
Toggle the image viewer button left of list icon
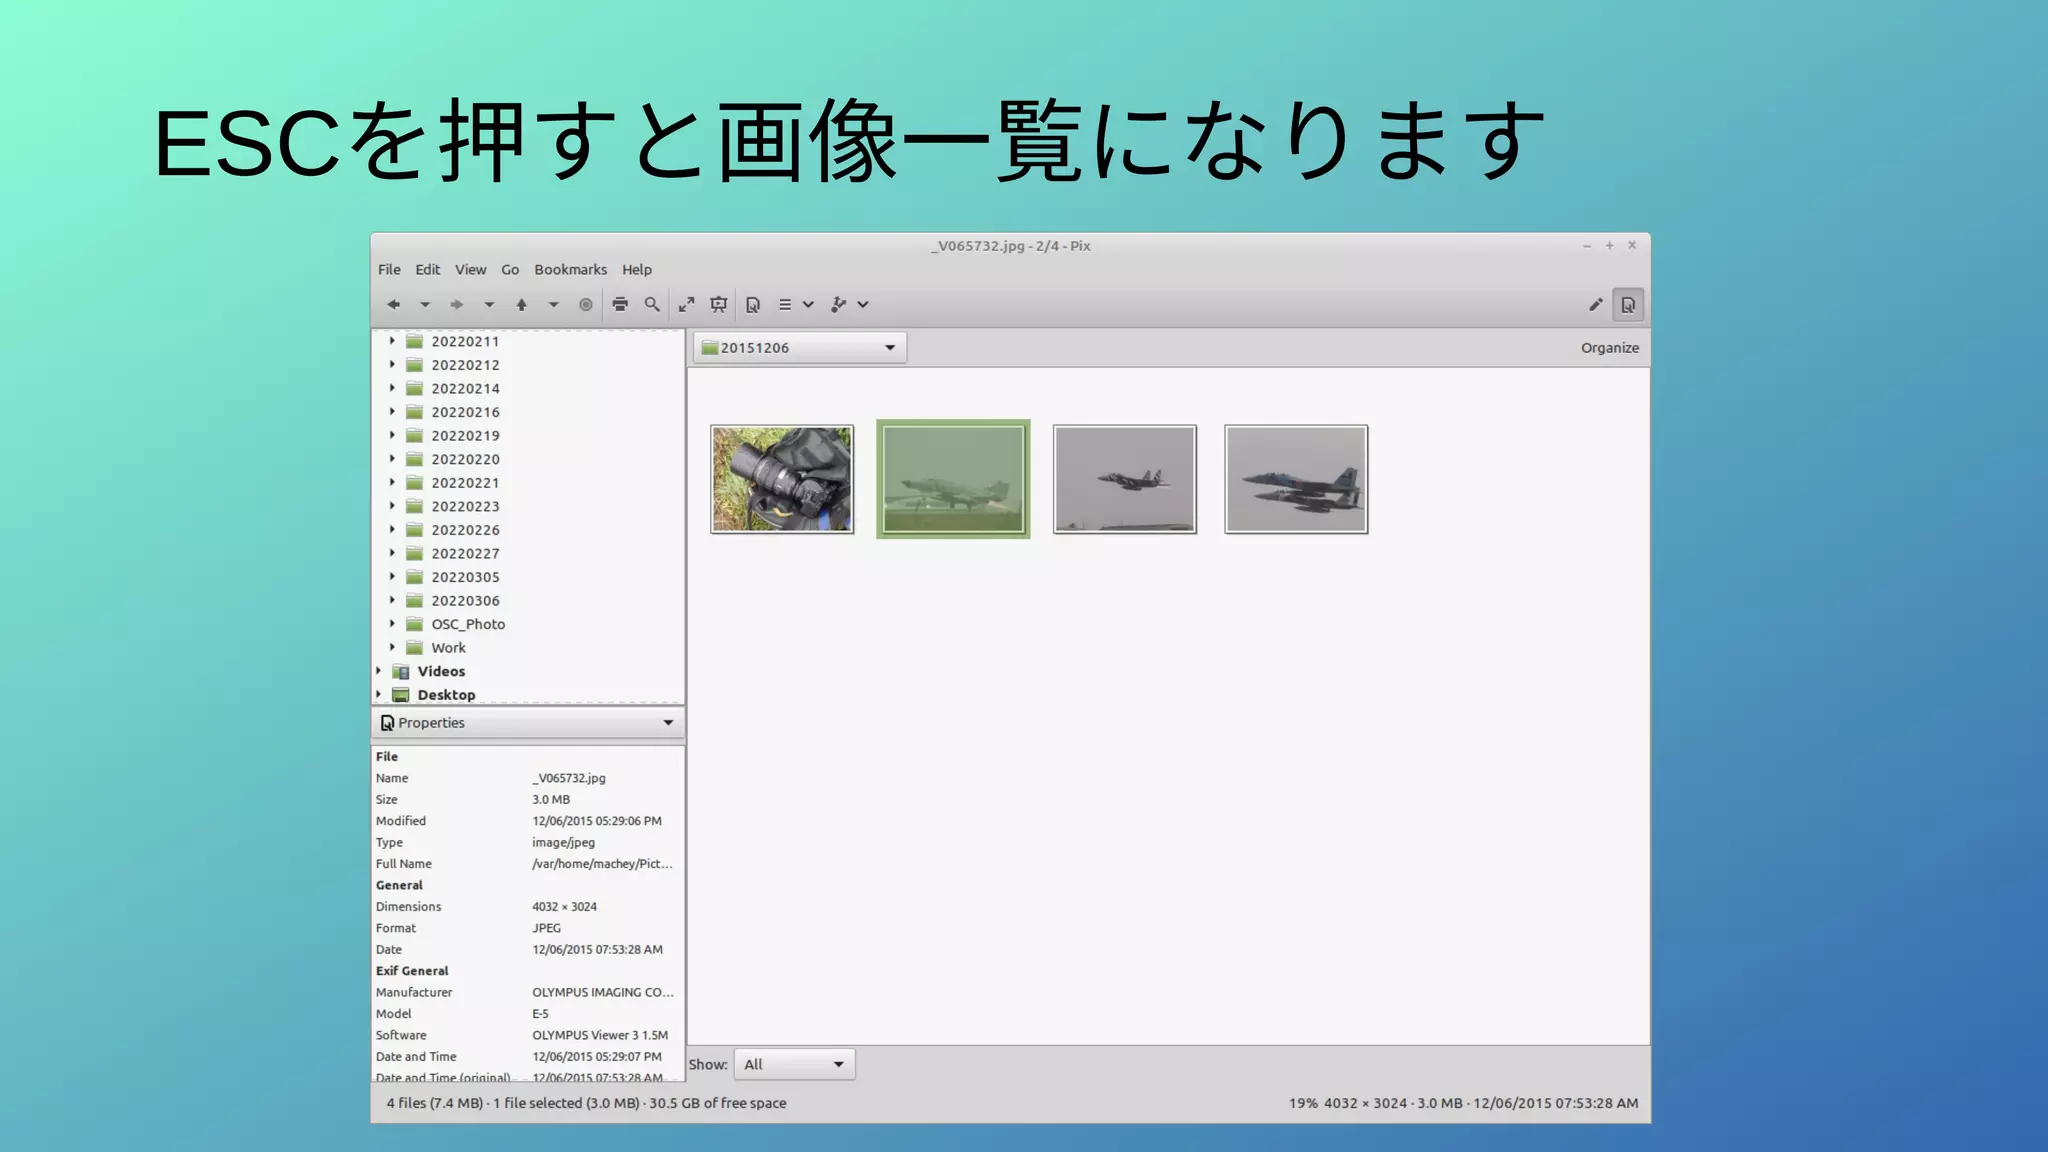pyautogui.click(x=753, y=305)
